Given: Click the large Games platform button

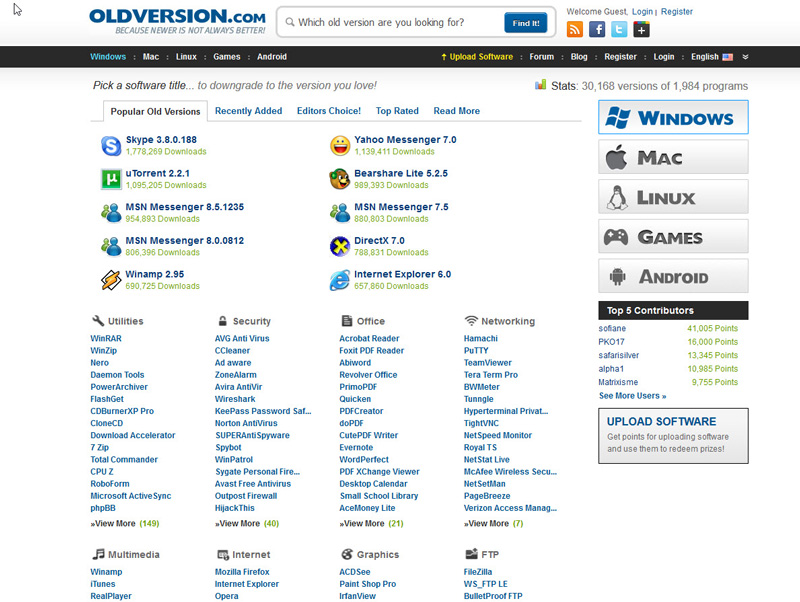Looking at the screenshot, I should tap(673, 236).
